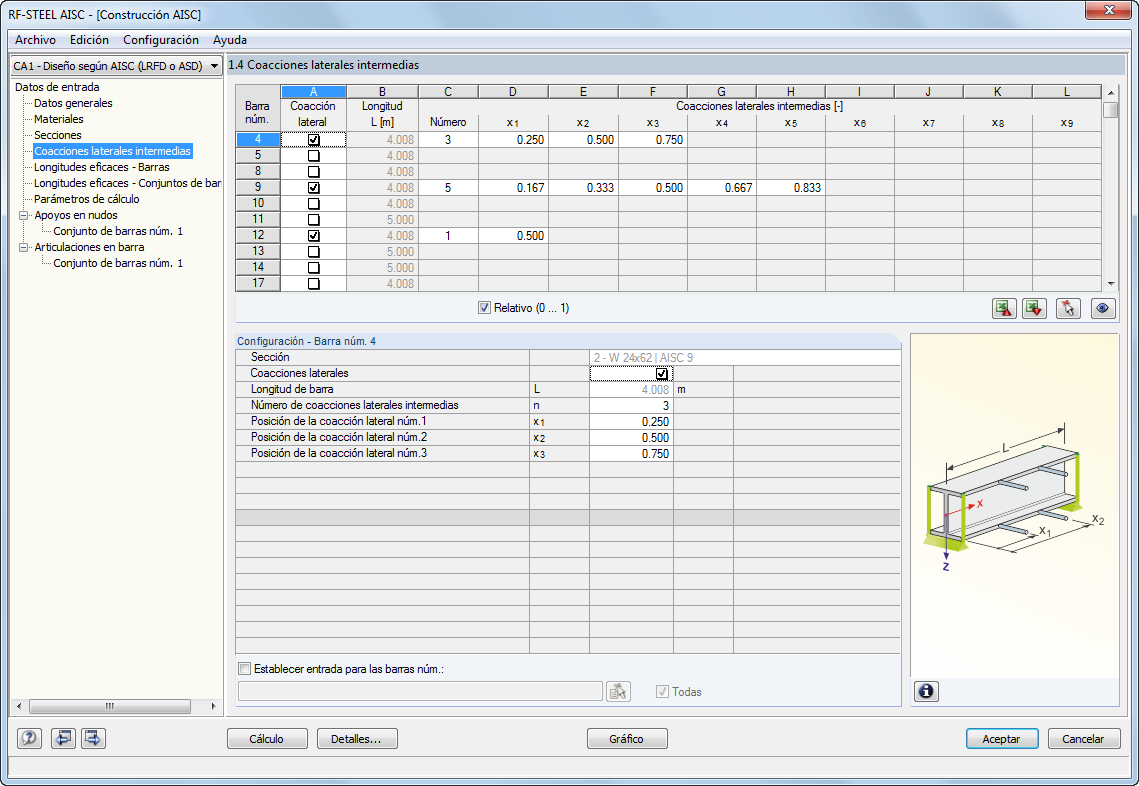Go to the previous input window icon
1139x786 pixels.
click(63, 738)
